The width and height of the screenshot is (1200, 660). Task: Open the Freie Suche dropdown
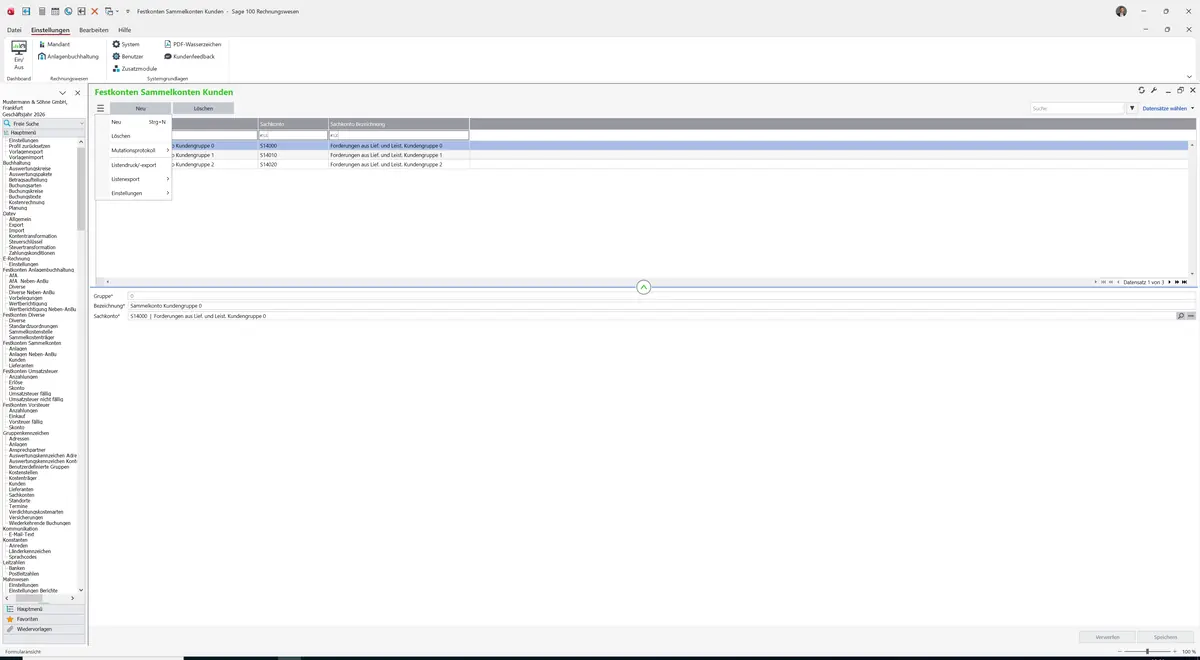81,124
